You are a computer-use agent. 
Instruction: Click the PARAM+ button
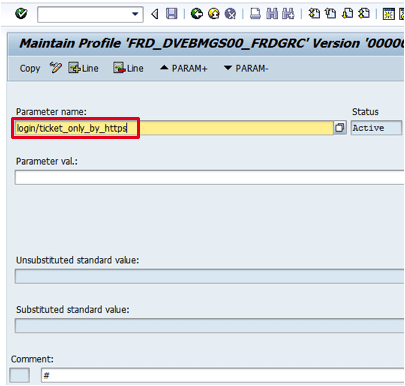point(184,68)
